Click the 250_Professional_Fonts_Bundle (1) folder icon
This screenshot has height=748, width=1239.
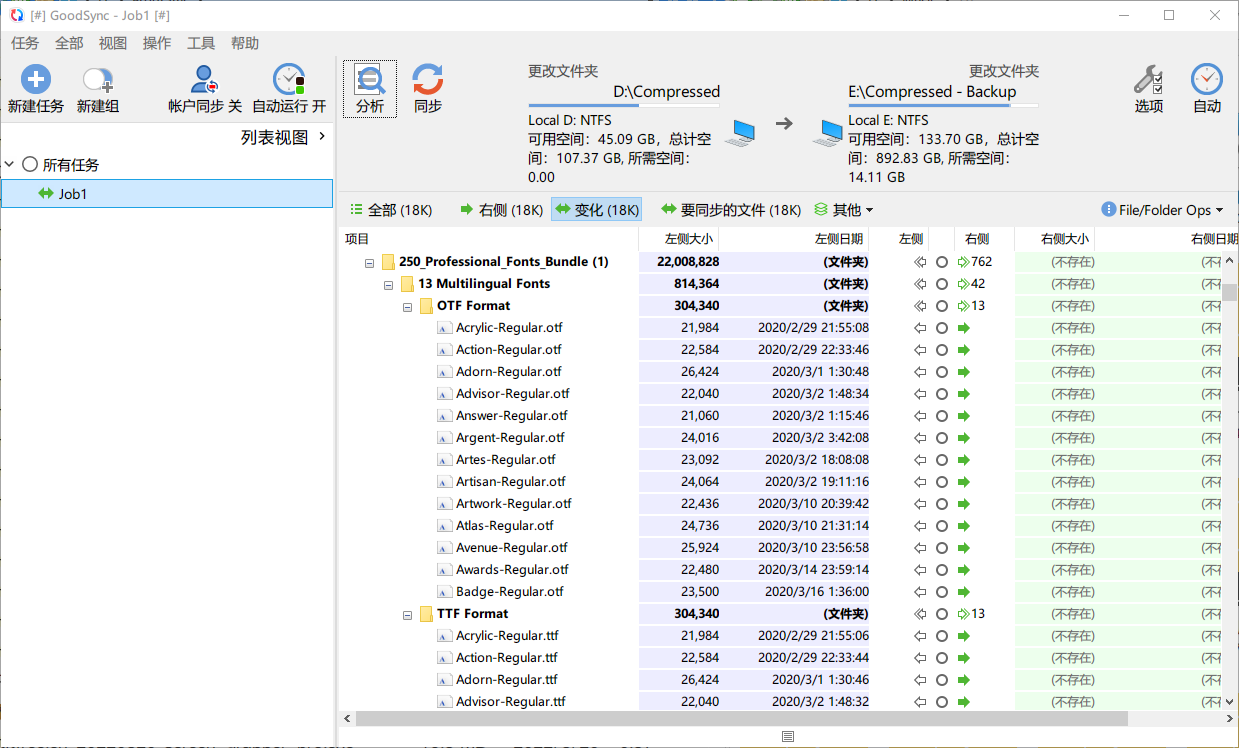(x=388, y=262)
